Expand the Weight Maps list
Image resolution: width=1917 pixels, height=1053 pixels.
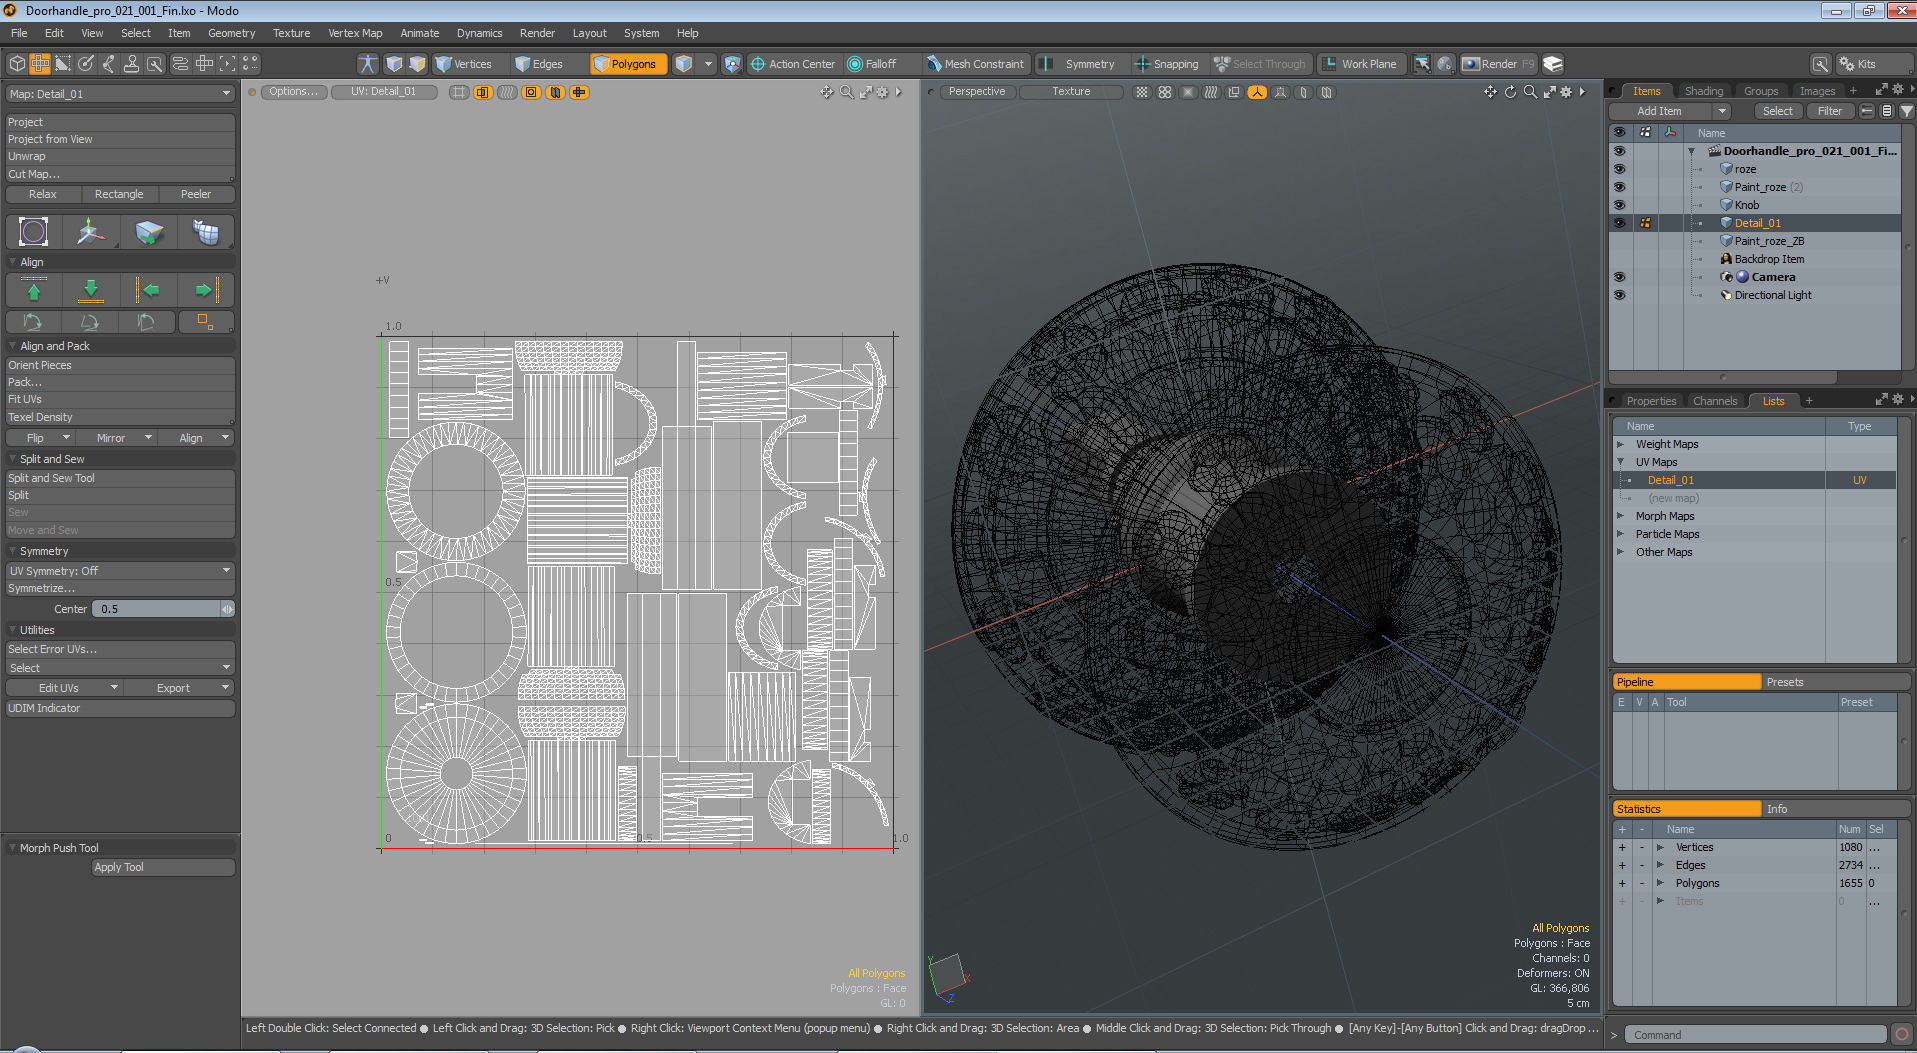1620,444
